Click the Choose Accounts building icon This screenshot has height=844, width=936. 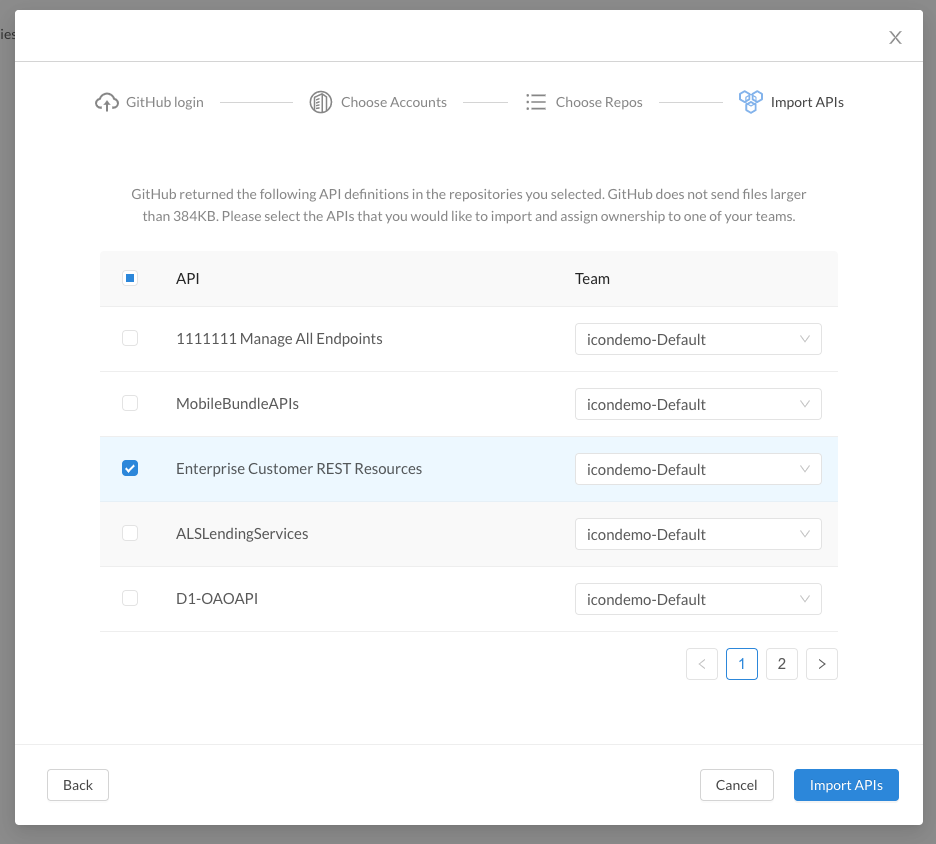click(x=320, y=102)
